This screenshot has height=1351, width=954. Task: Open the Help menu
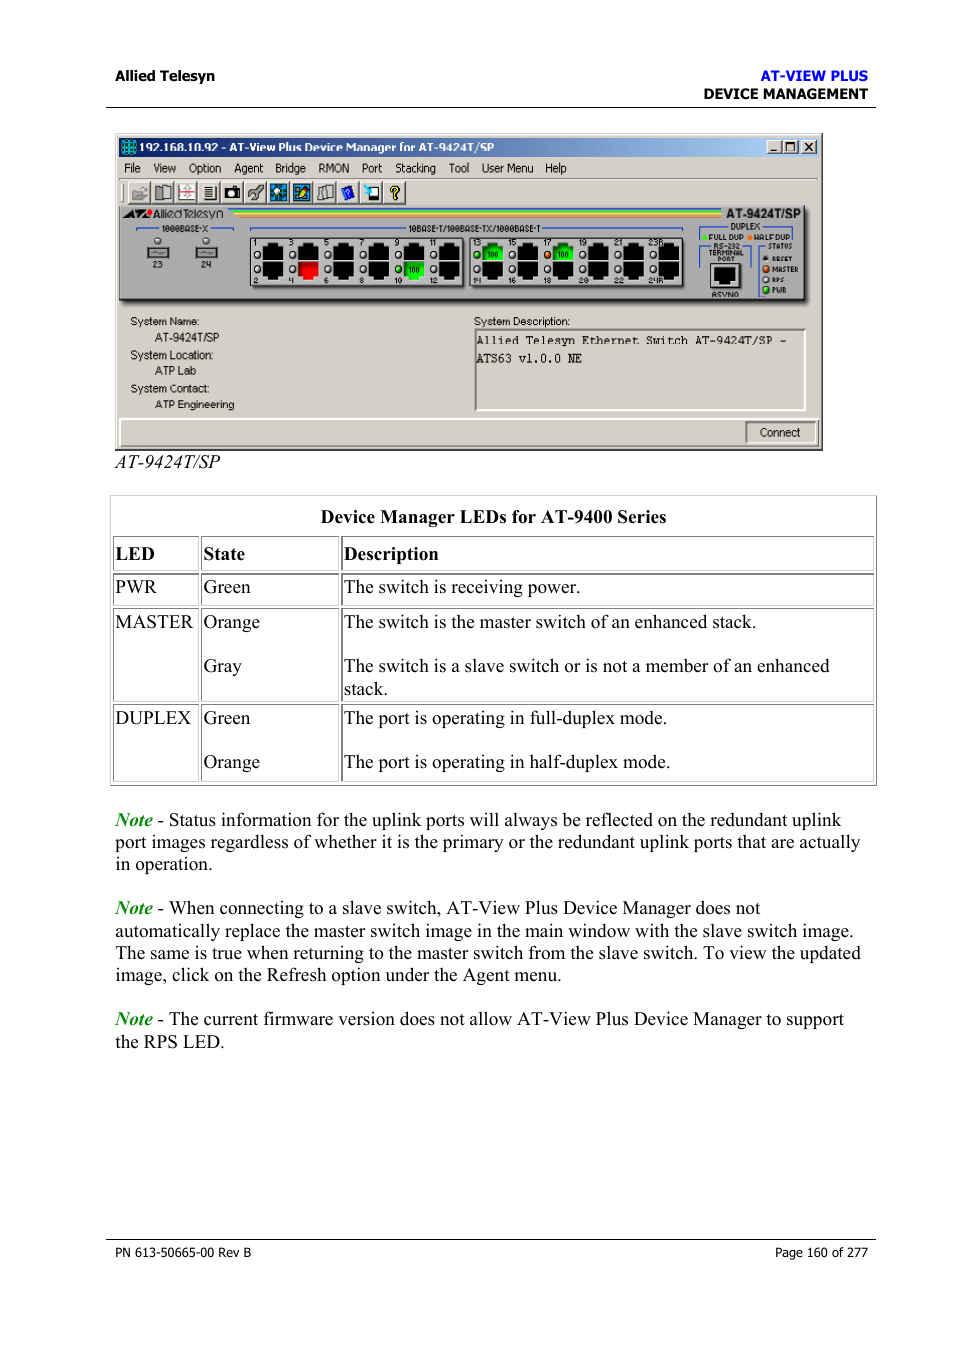(x=556, y=168)
